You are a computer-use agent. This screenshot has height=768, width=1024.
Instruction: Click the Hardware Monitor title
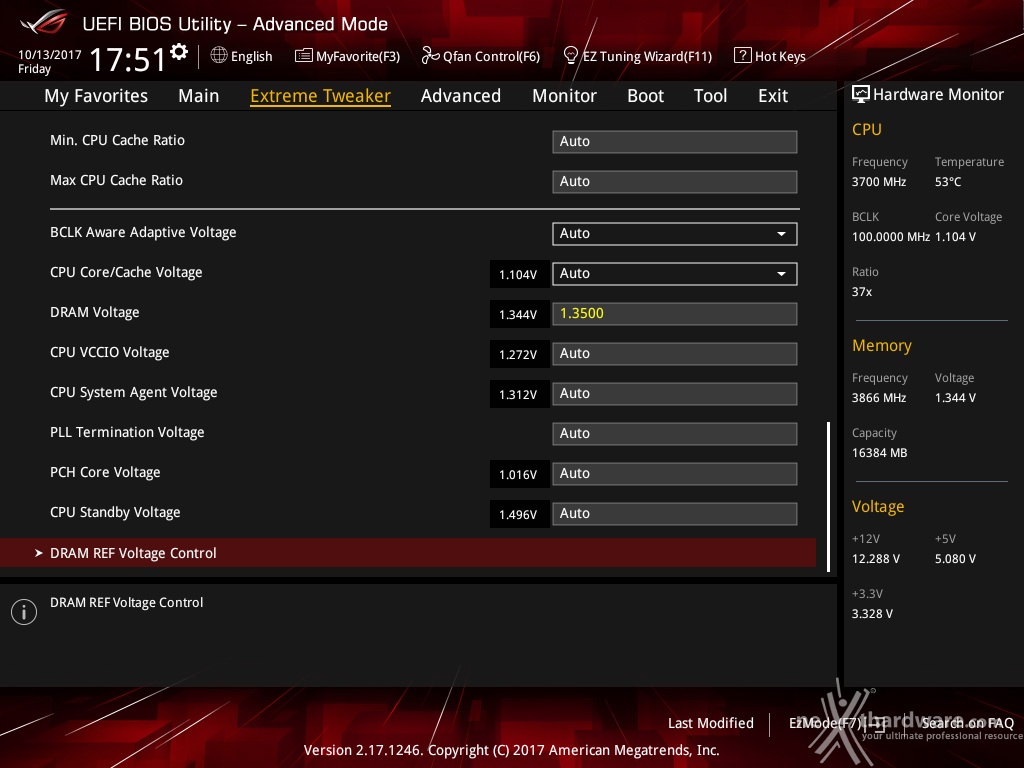[x=938, y=95]
